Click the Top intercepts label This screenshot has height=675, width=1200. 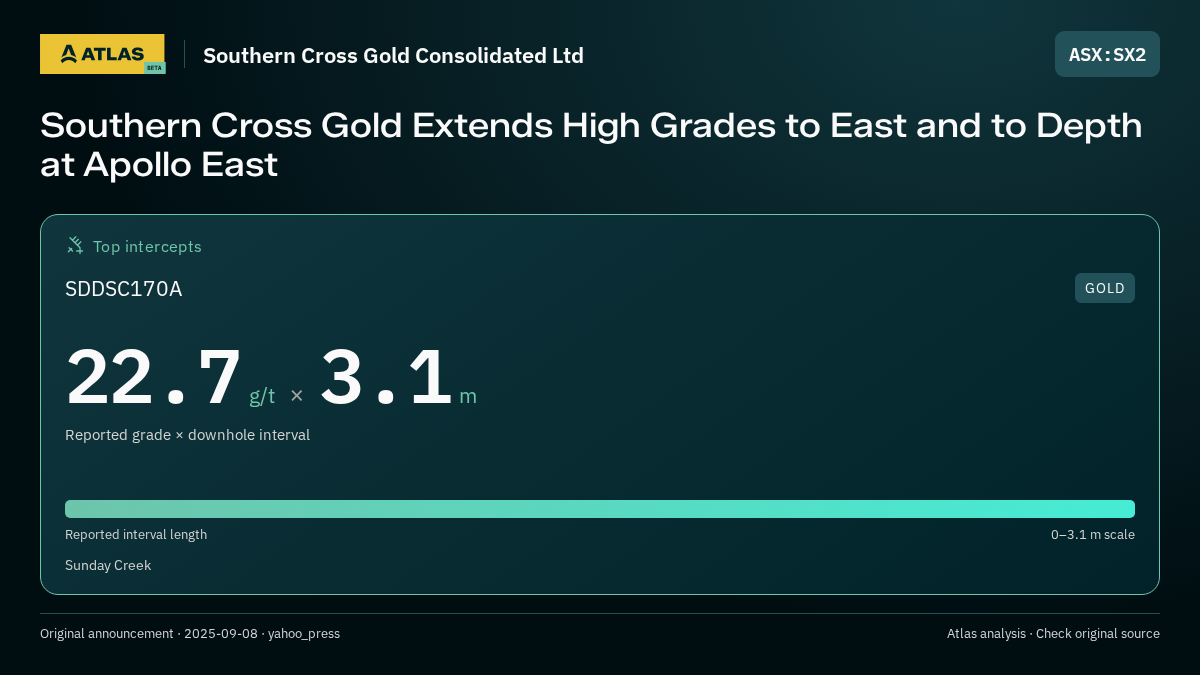[x=147, y=246]
